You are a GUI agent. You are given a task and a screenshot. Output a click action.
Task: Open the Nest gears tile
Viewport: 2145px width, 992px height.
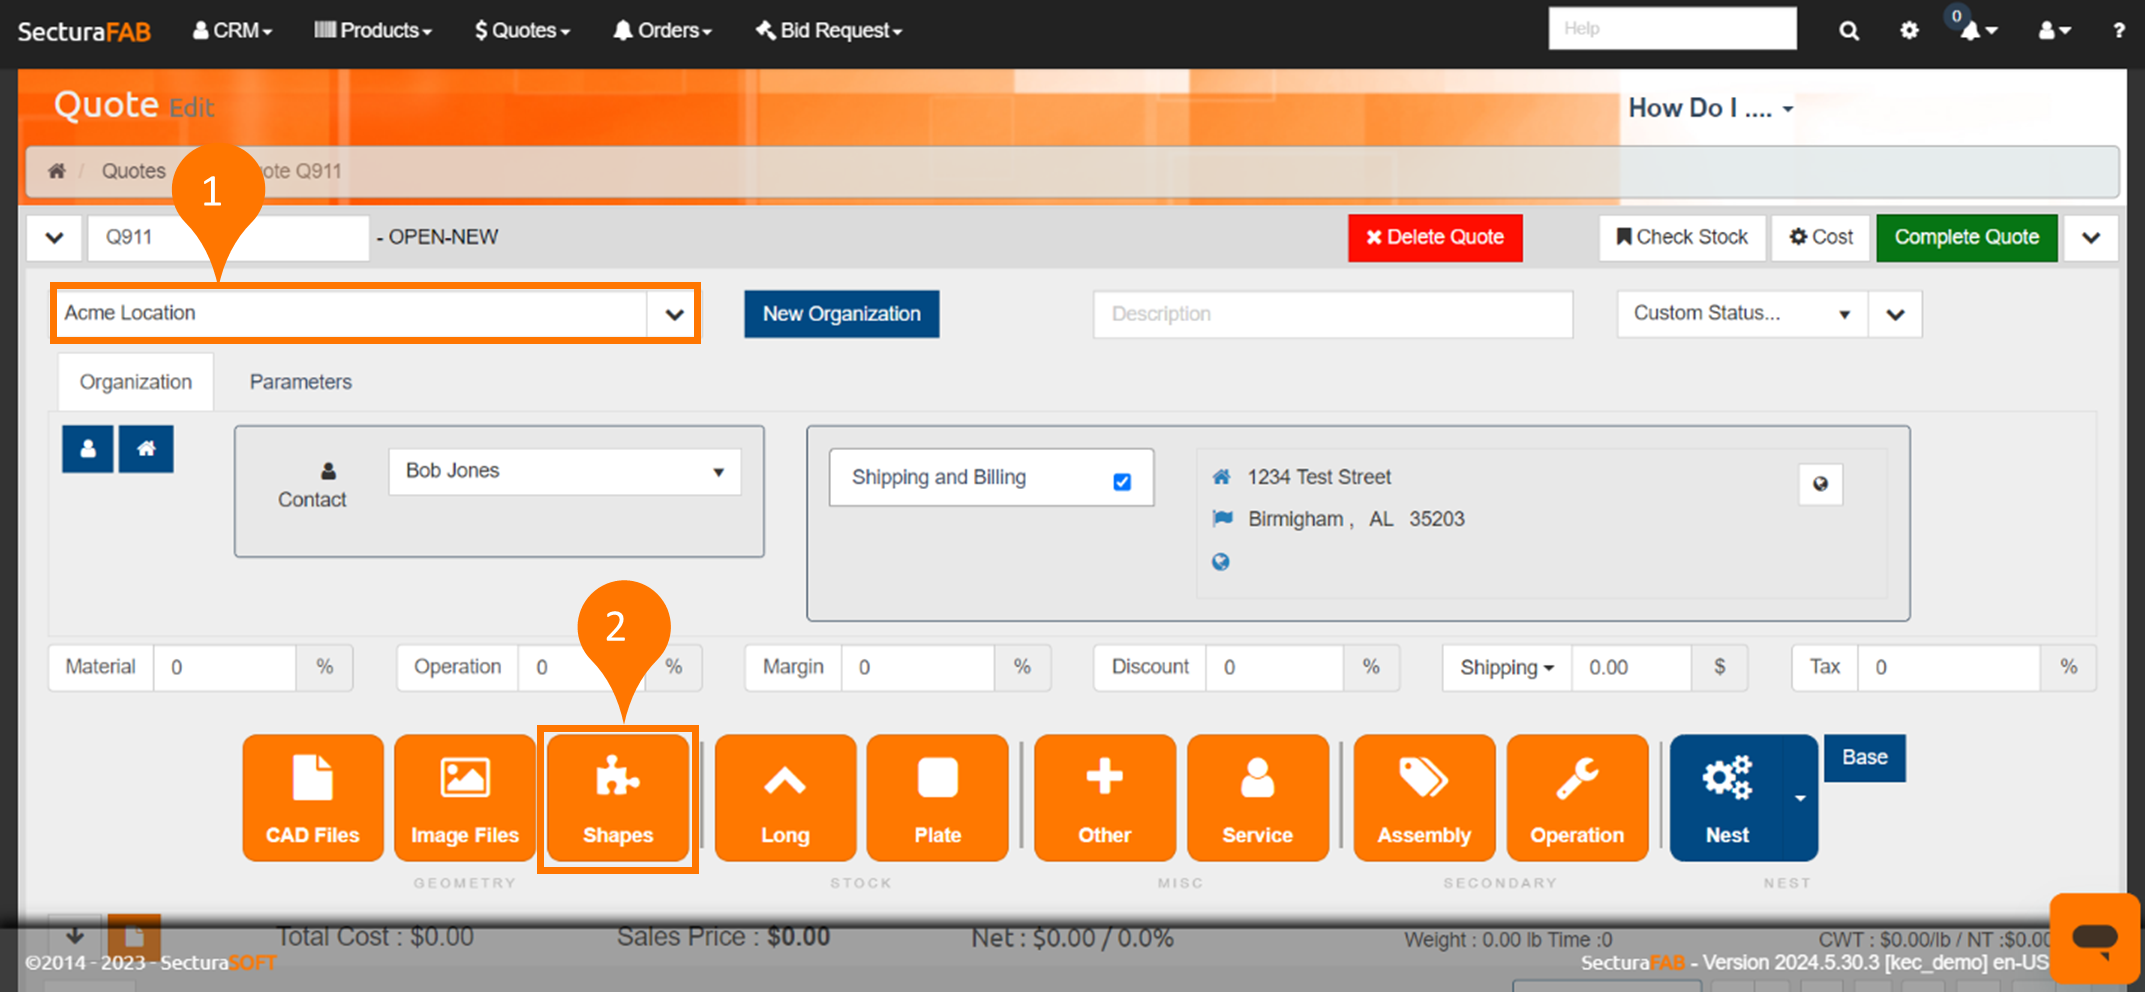click(x=1727, y=798)
